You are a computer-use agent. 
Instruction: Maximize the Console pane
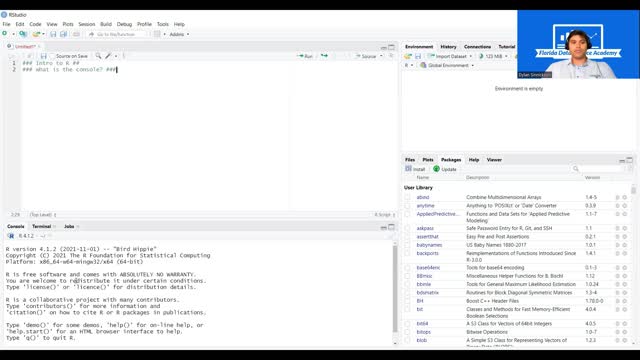point(391,227)
